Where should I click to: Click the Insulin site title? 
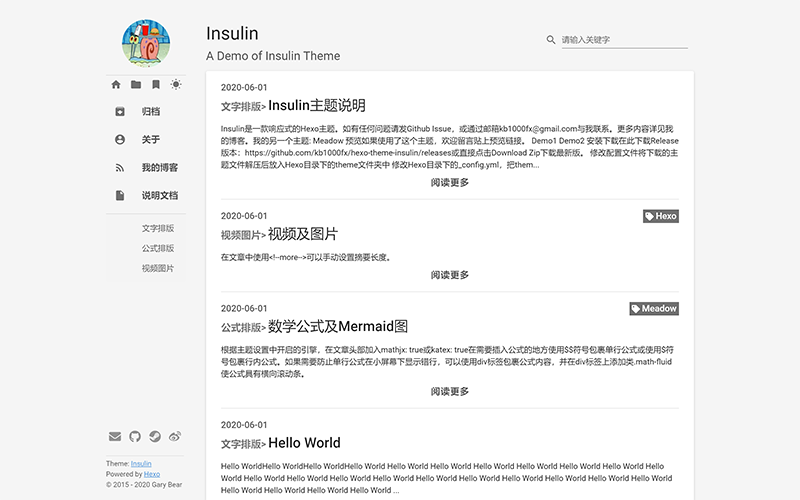232,34
